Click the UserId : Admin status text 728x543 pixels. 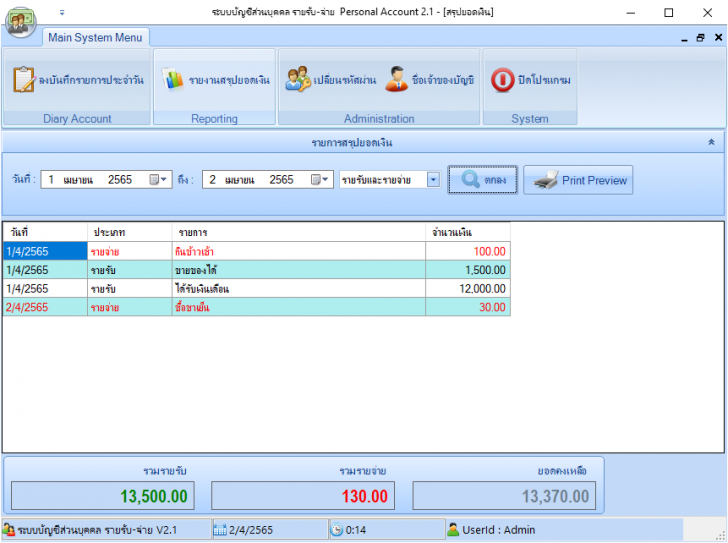tap(498, 530)
